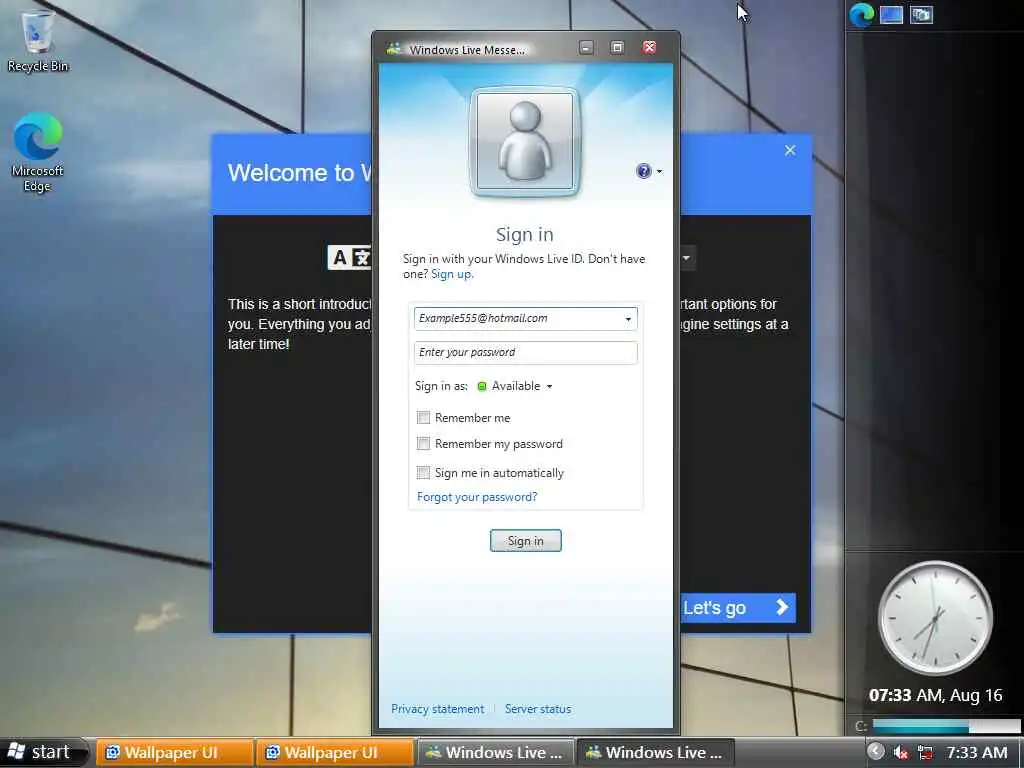Click the Messenger display picture avatar
Image resolution: width=1024 pixels, height=768 pixels.
pos(524,141)
